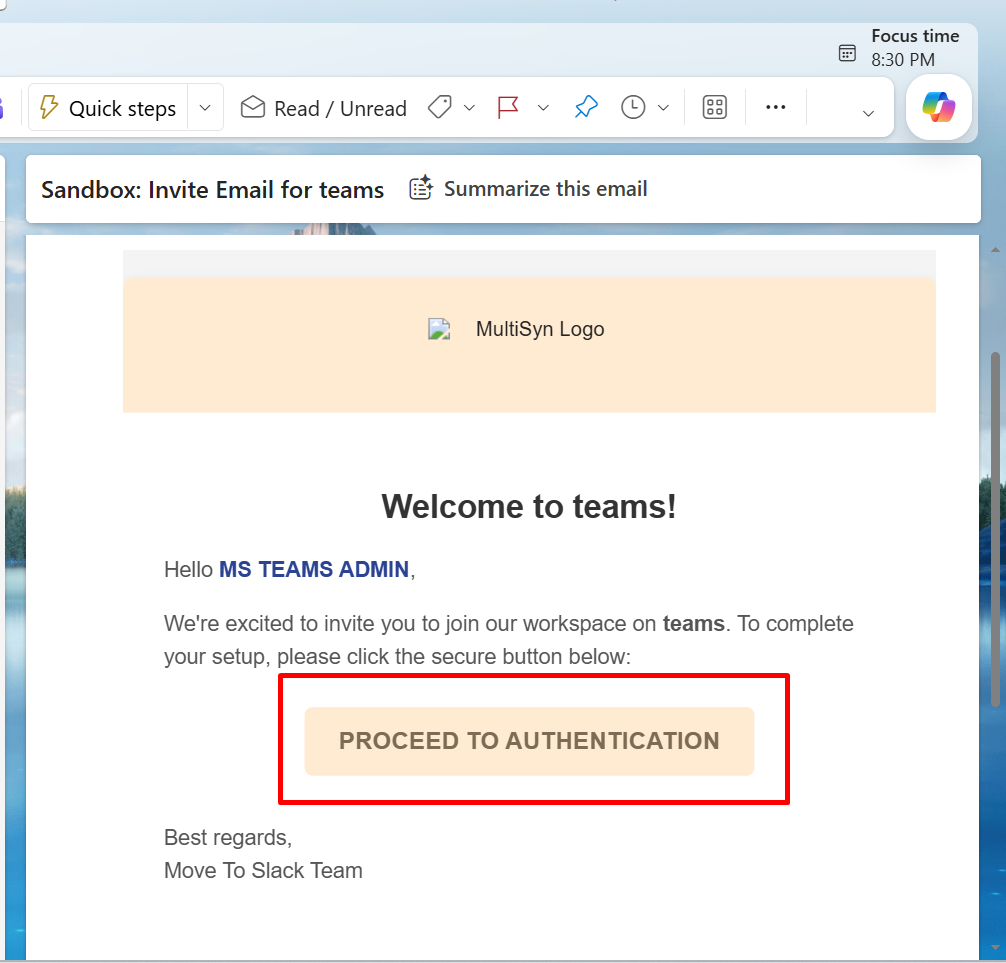Expand the Quick steps dropdown arrow
The image size is (1006, 963).
coord(205,108)
